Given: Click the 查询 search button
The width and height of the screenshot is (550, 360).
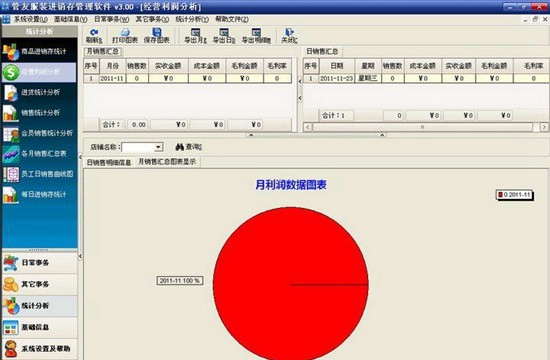Looking at the screenshot, I should coord(189,147).
